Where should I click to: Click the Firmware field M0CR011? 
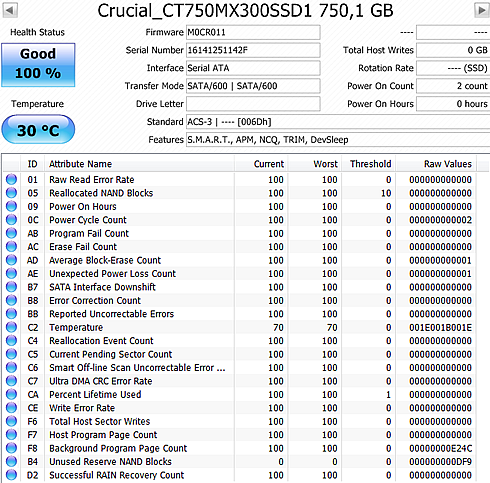(253, 32)
